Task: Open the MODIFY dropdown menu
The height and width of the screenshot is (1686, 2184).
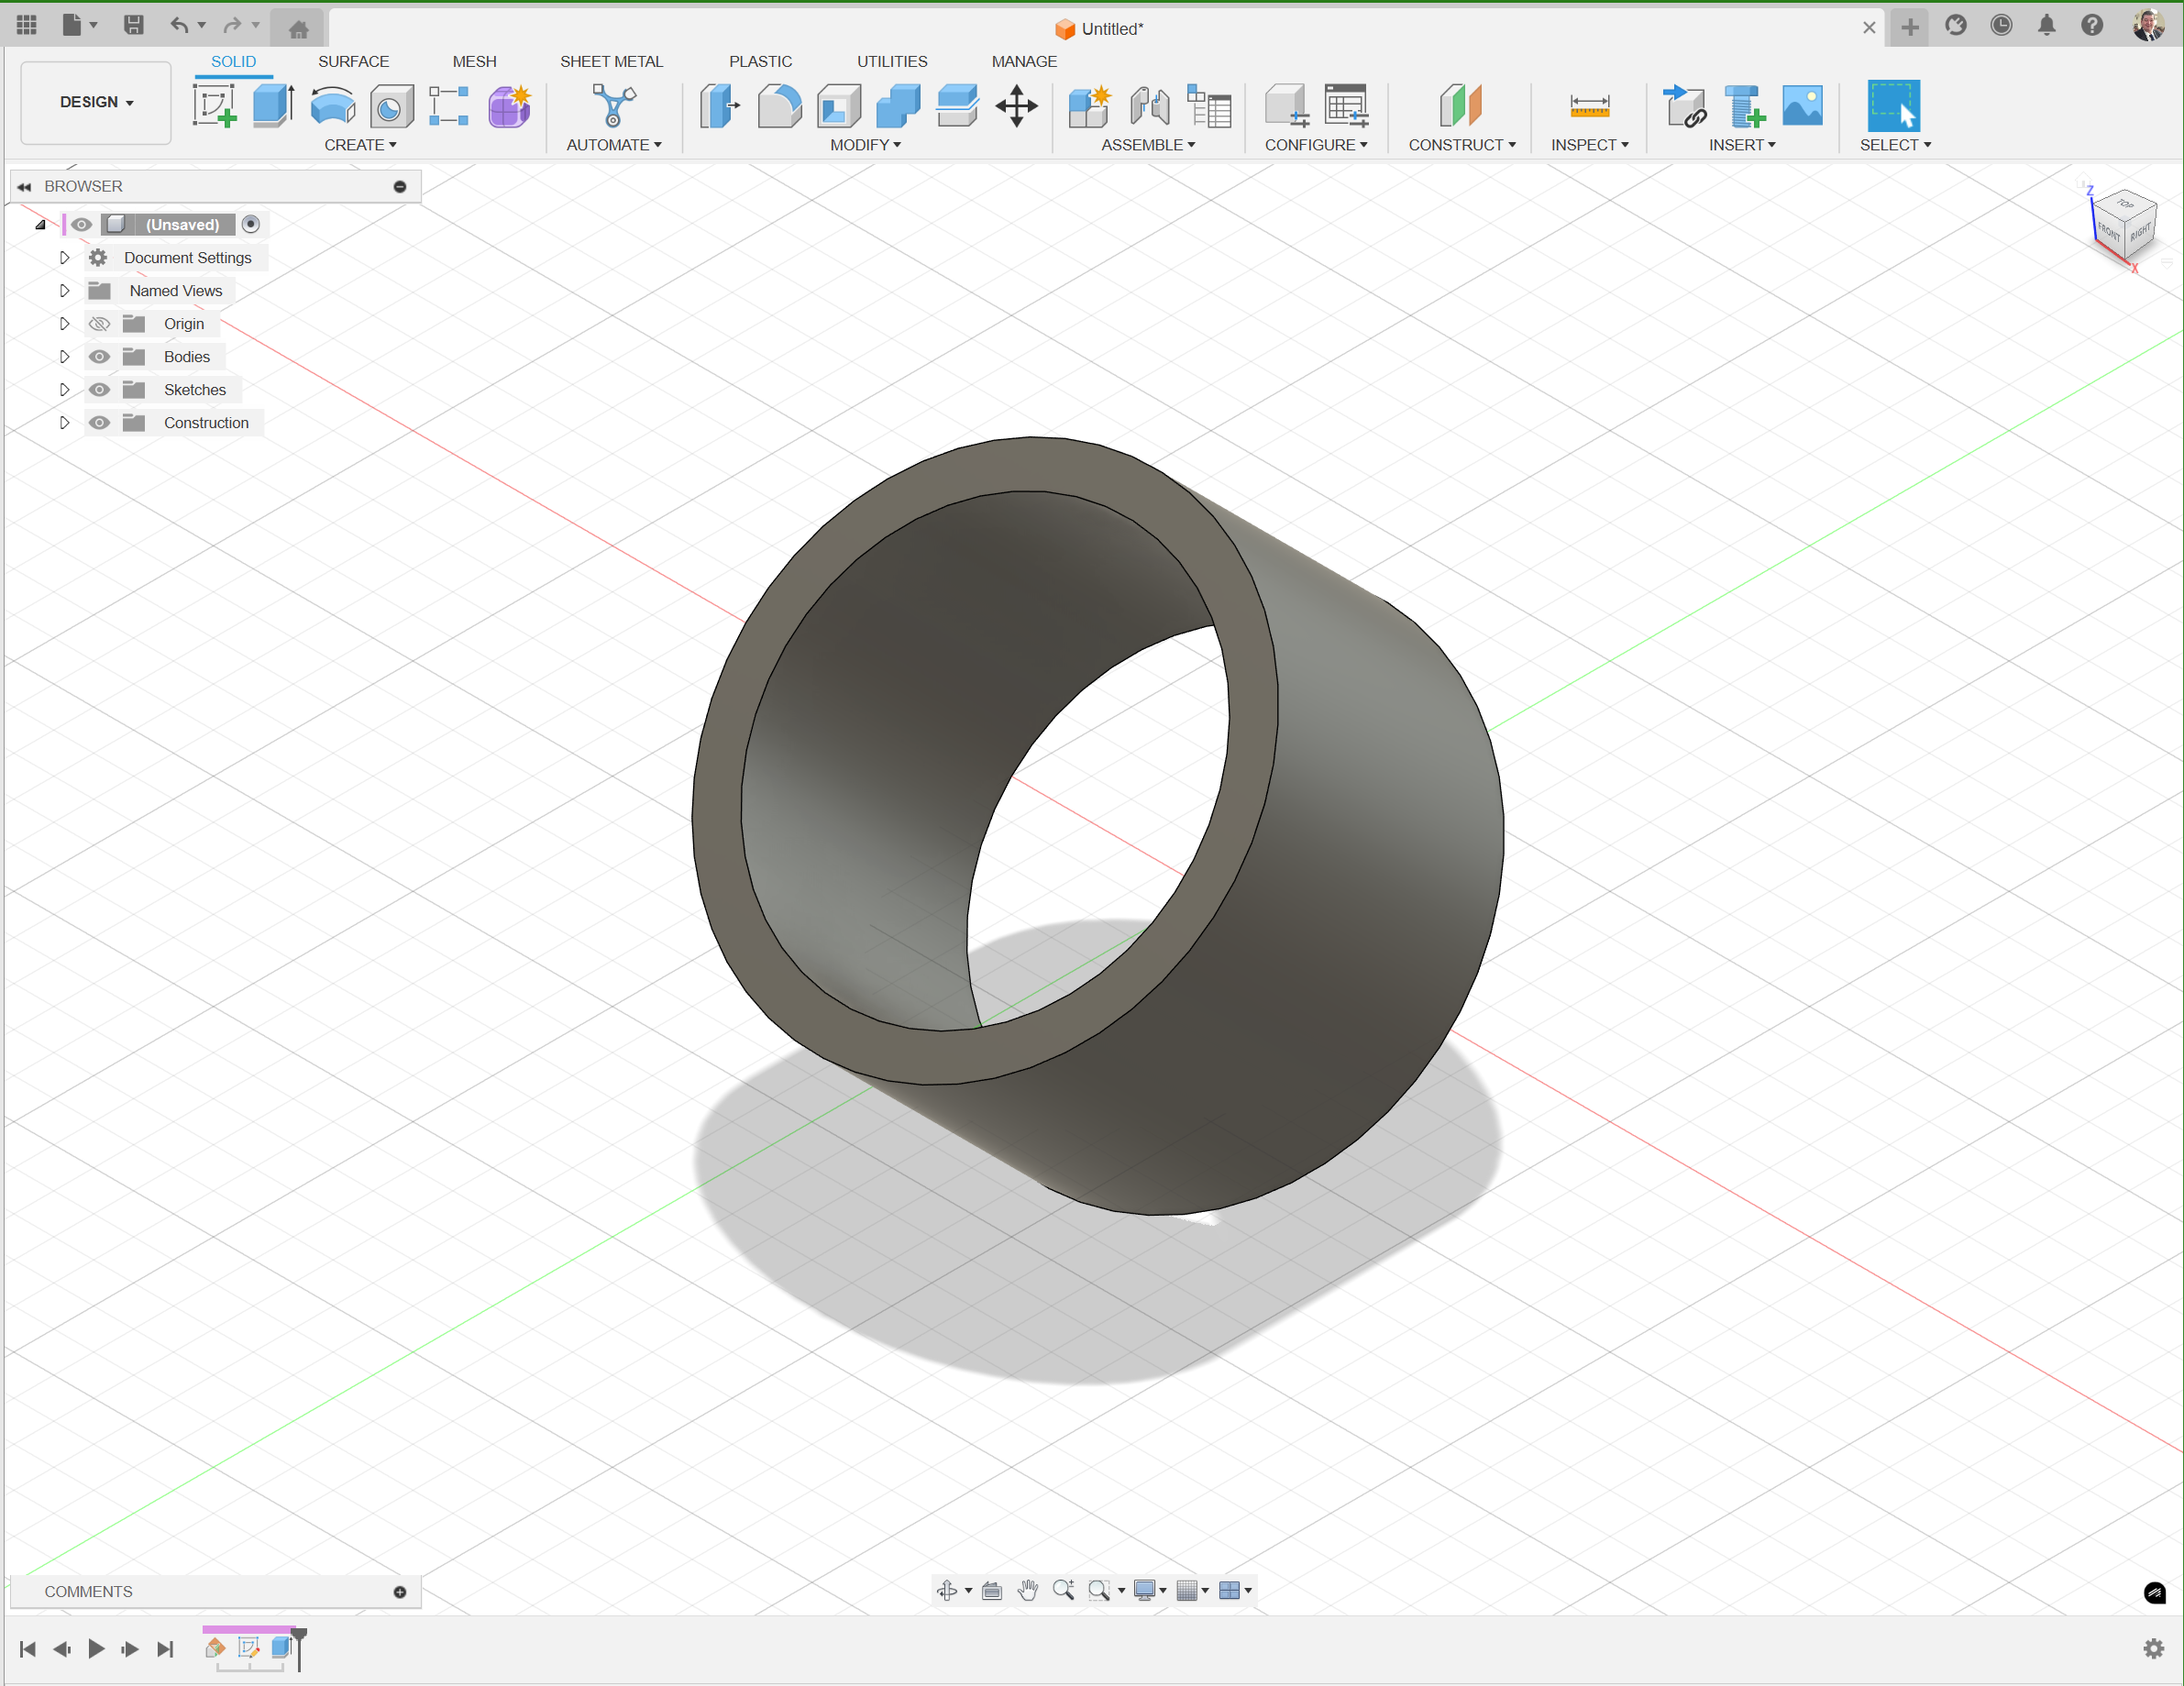Action: point(866,145)
